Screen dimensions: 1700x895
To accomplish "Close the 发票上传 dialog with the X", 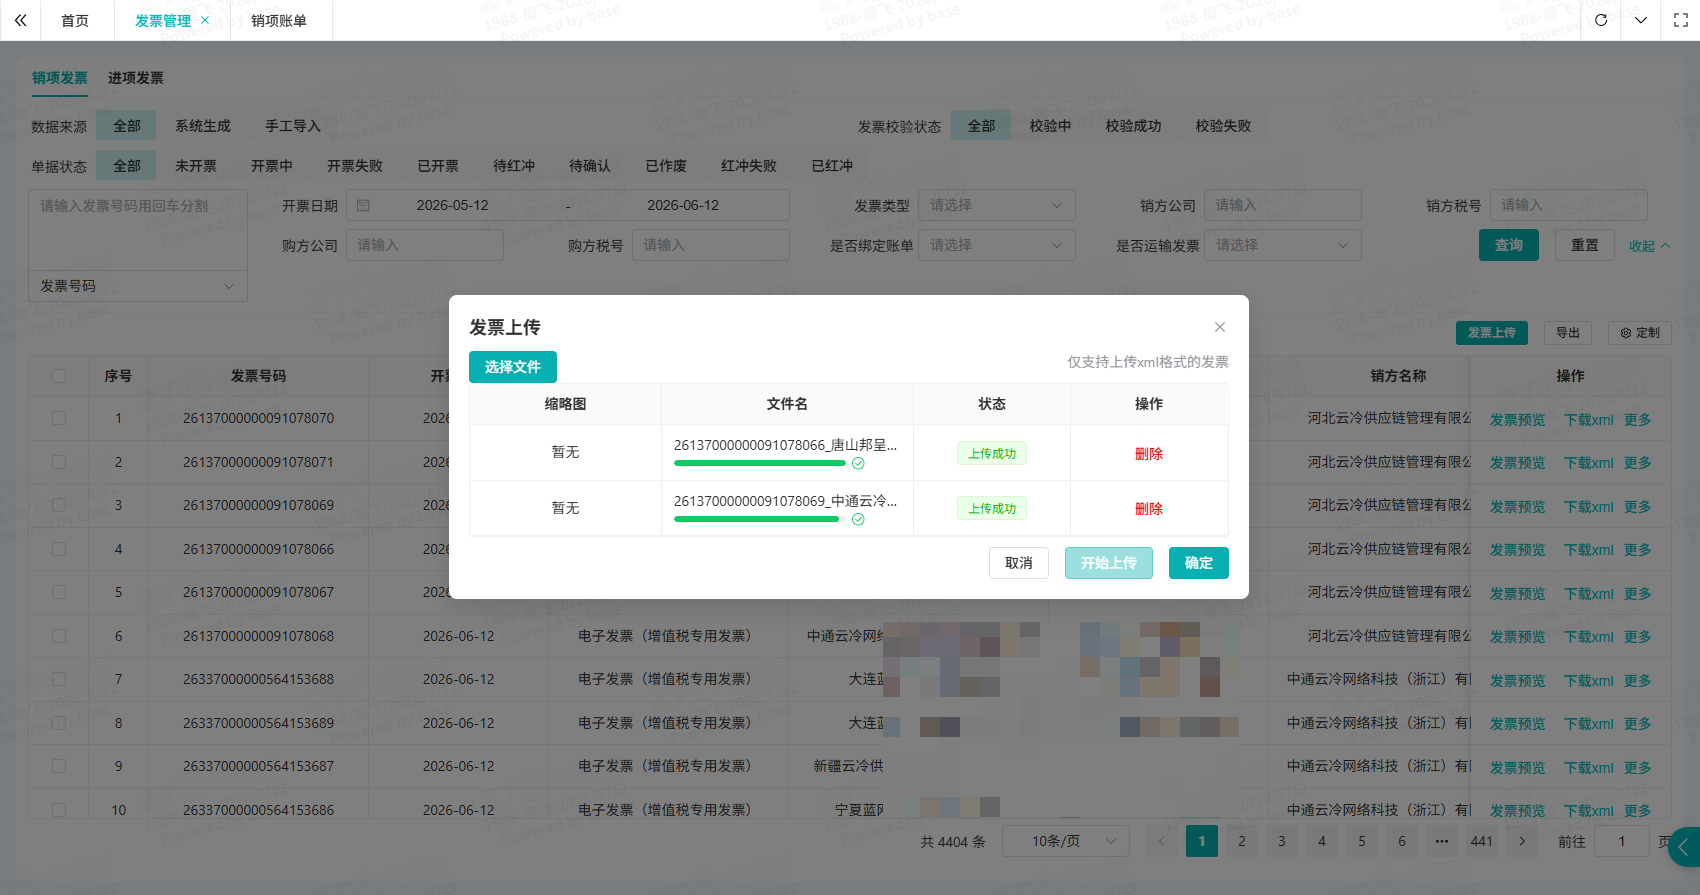I will tap(1220, 327).
